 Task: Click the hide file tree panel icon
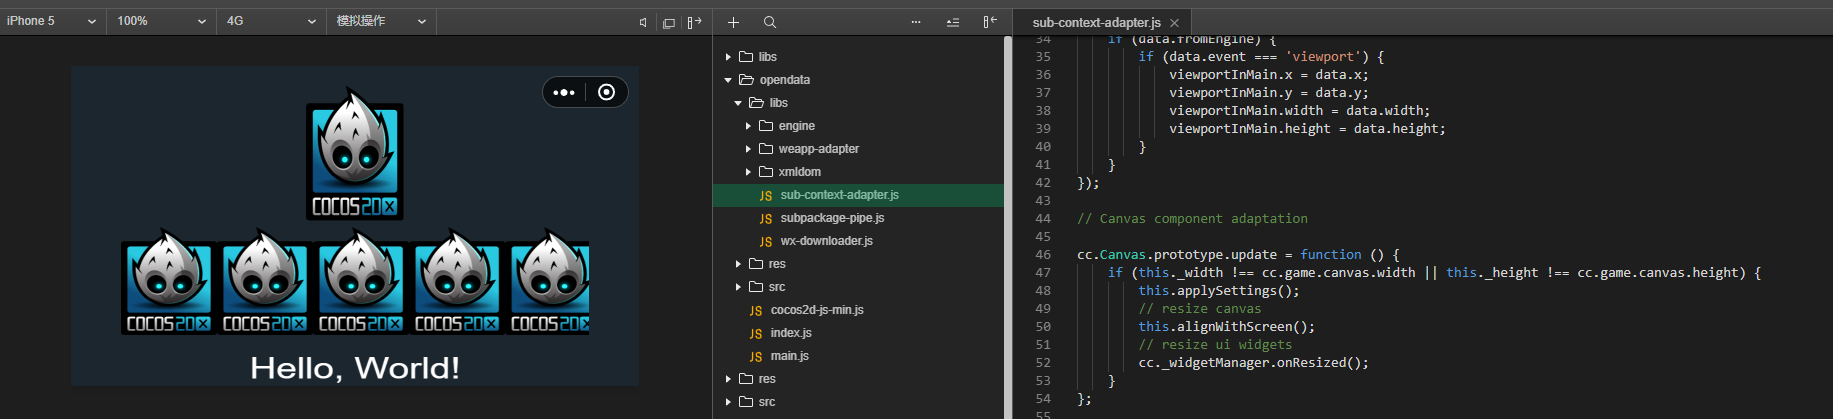point(989,22)
